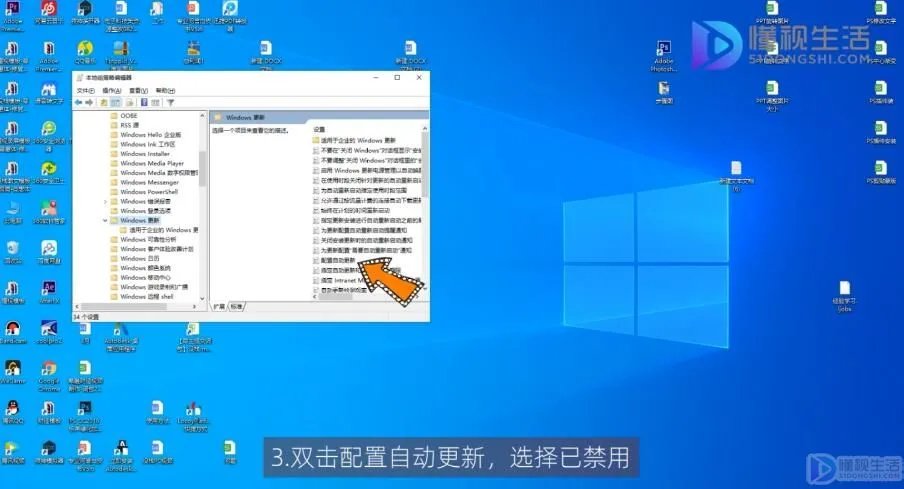Open the 文件(F) menu
Viewport: 904px width, 489px height.
click(85, 91)
